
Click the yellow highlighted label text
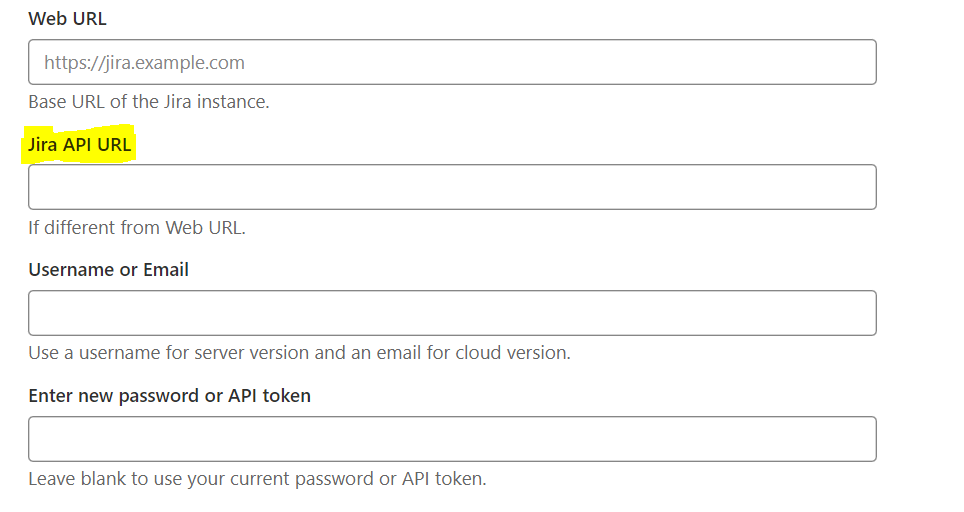click(x=79, y=145)
